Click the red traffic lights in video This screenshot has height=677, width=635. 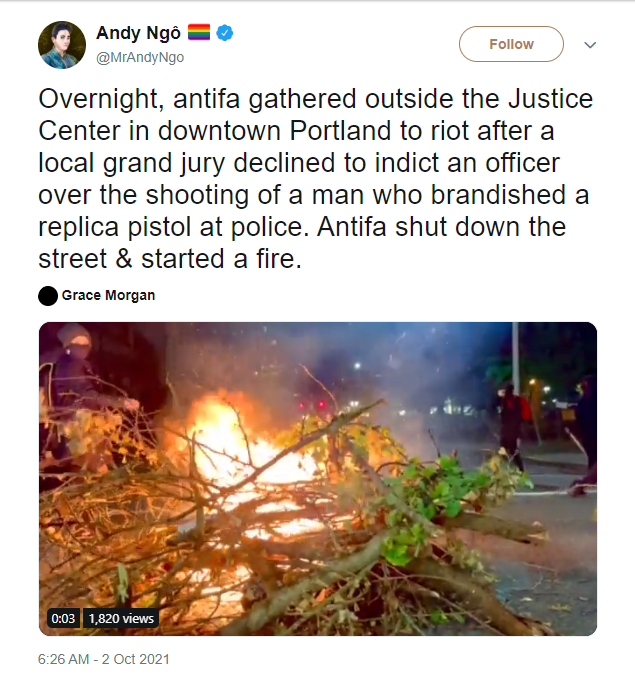pos(312,405)
